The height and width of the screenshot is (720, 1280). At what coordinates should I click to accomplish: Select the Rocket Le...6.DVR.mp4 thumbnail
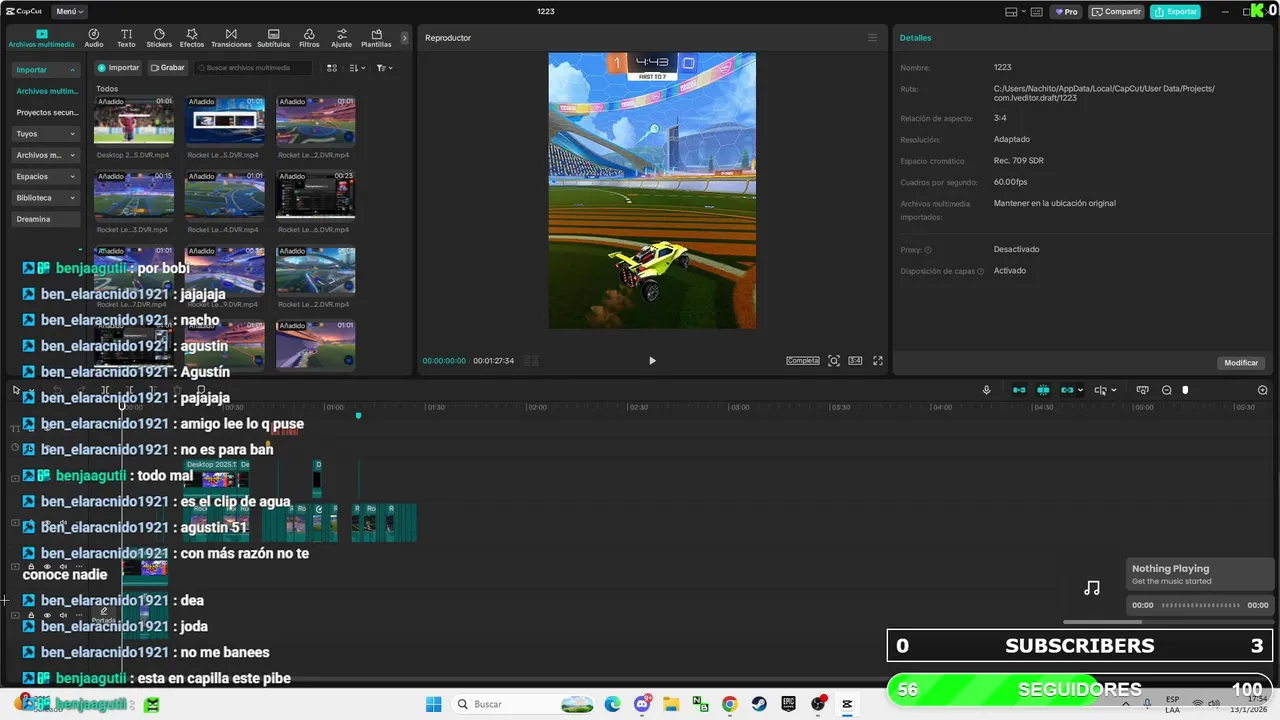coord(315,194)
